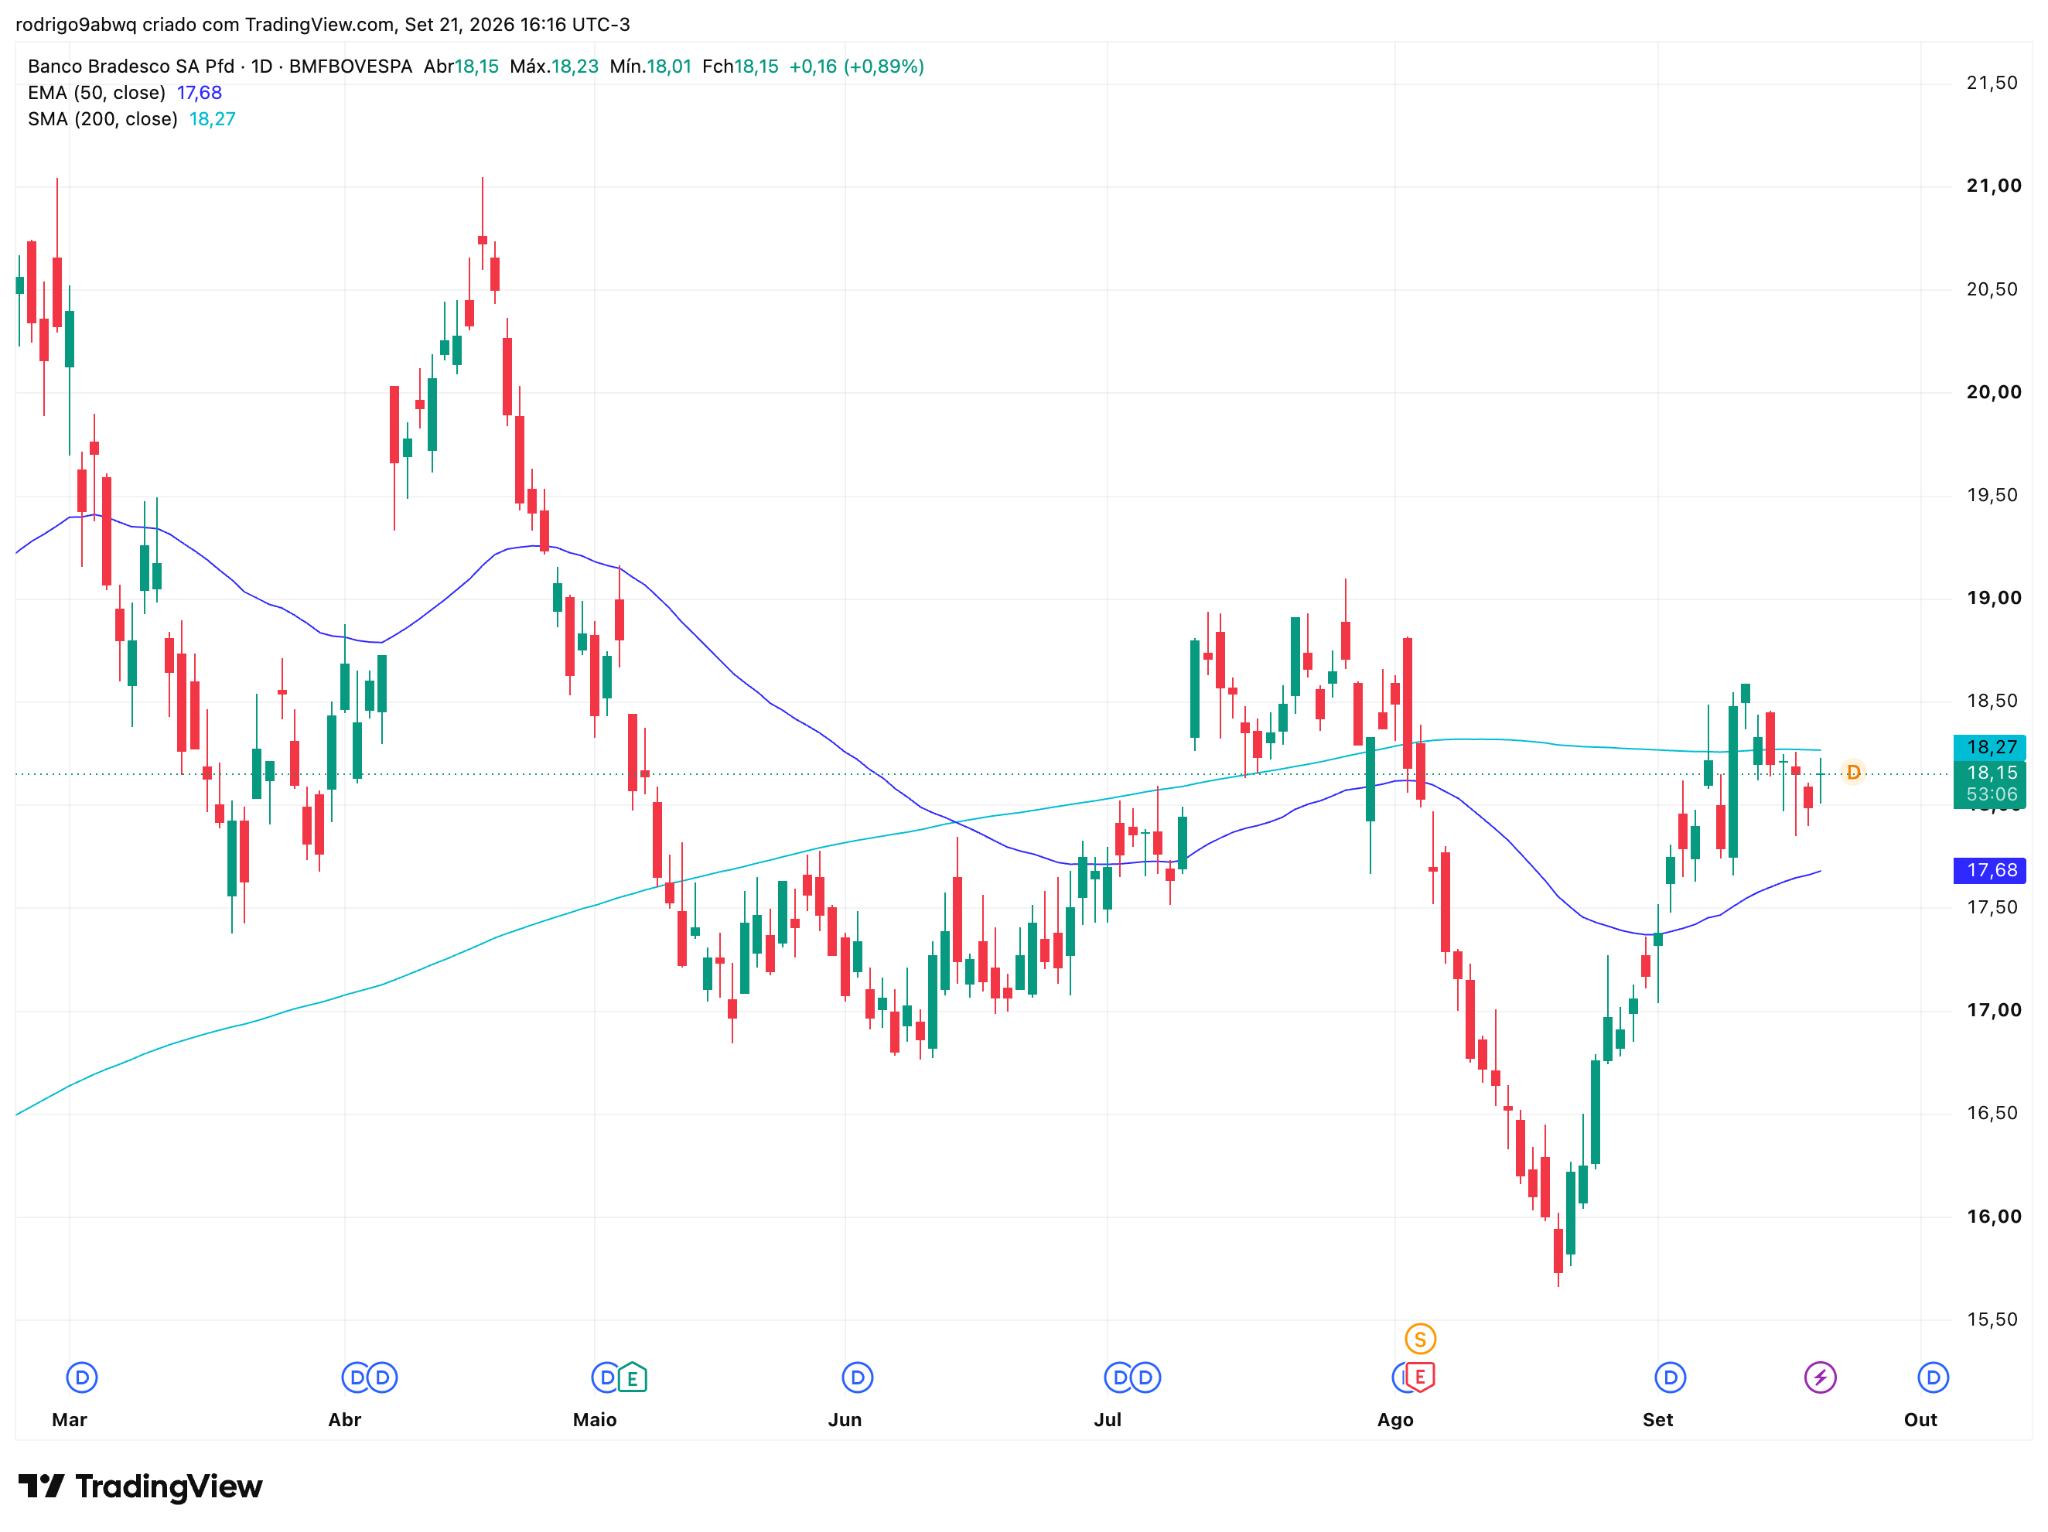The width and height of the screenshot is (2048, 1532).
Task: Click the Mar label on time axis
Action: pyautogui.click(x=69, y=1420)
